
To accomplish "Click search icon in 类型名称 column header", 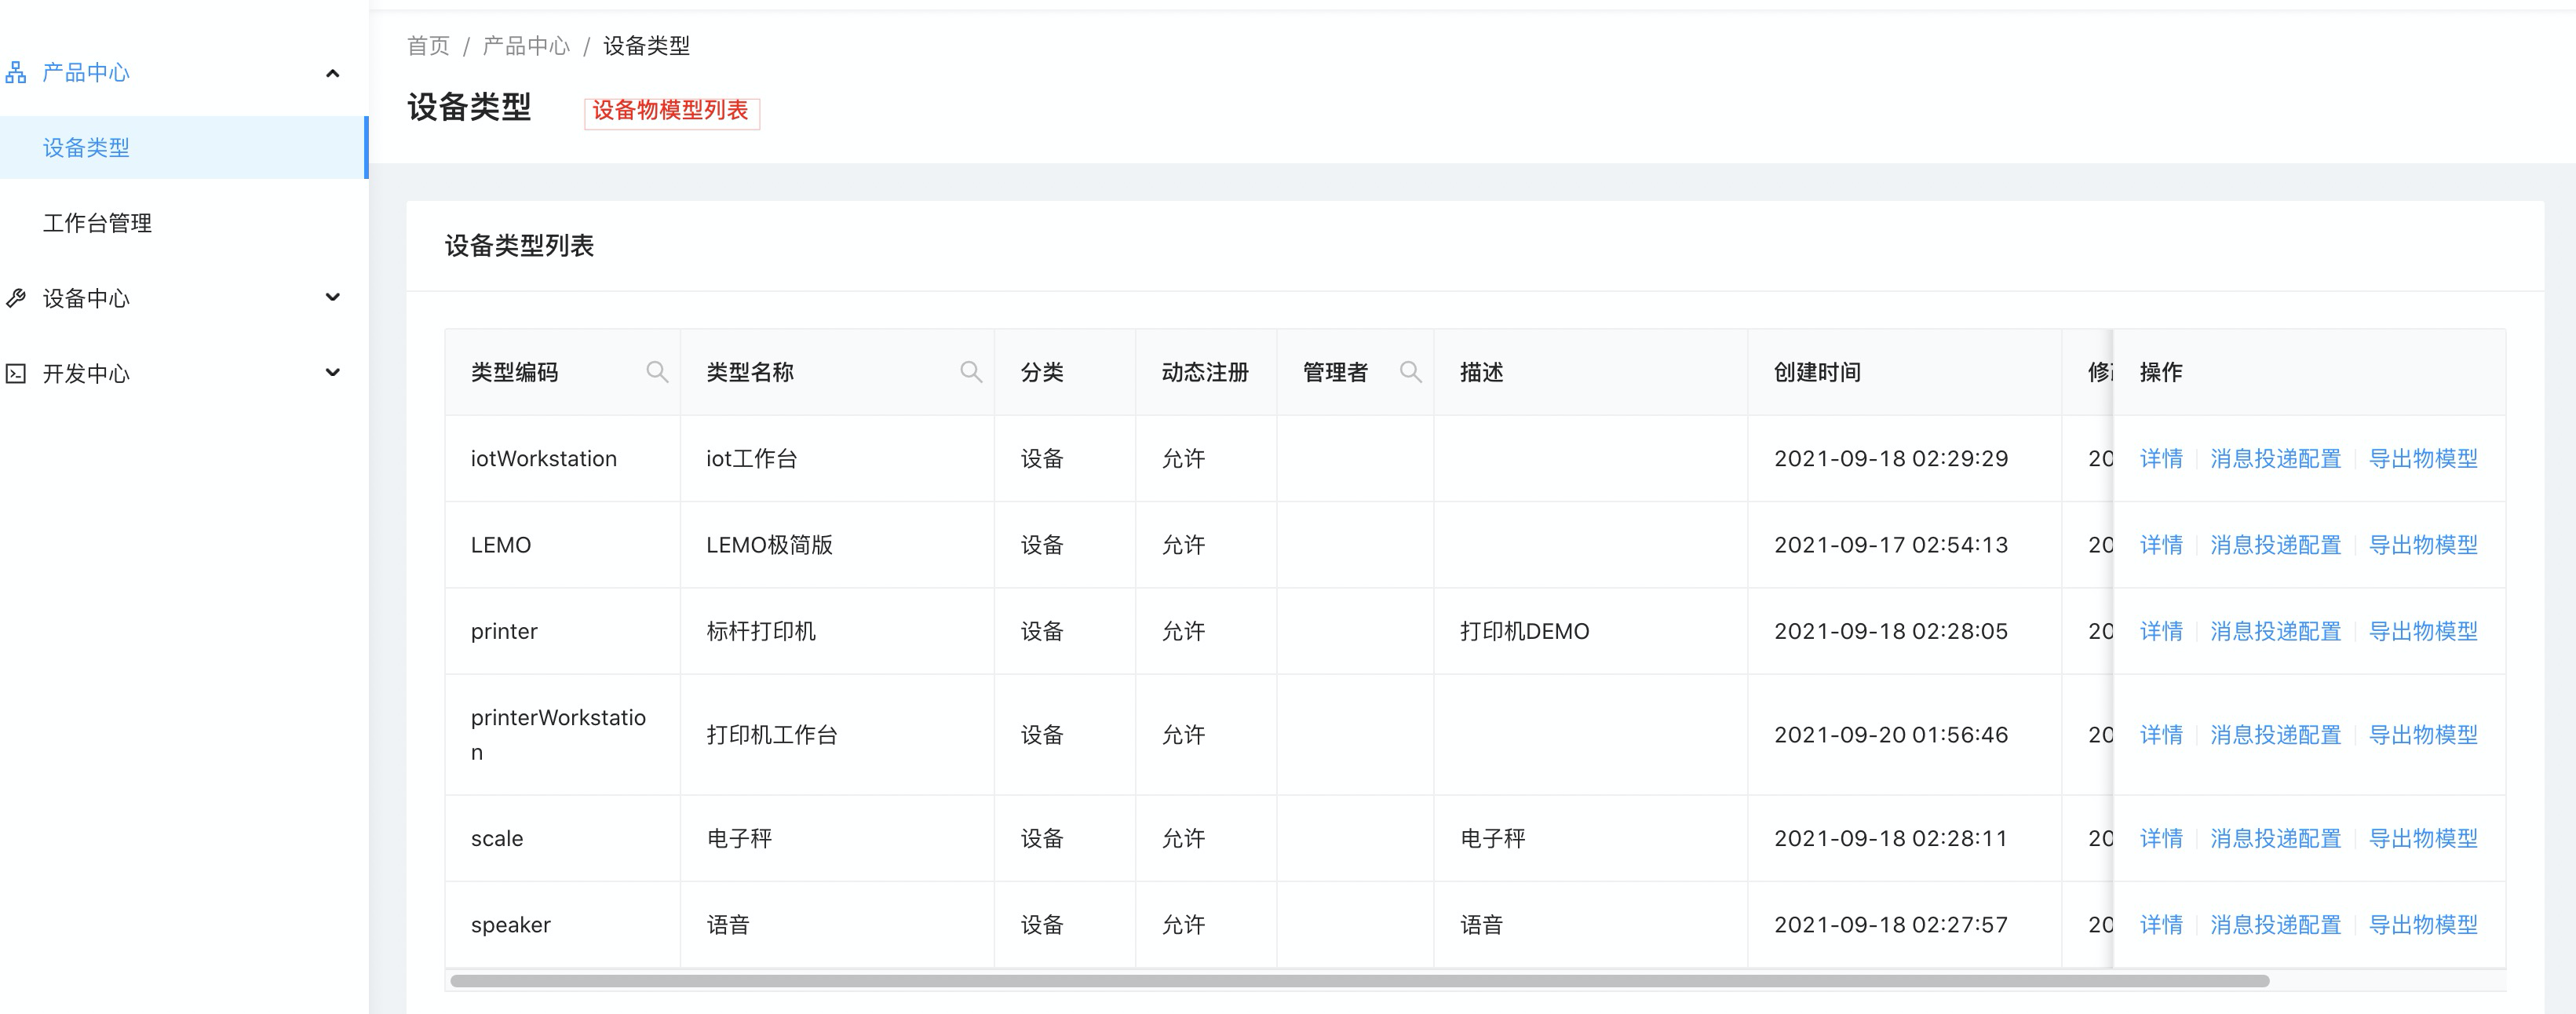I will click(970, 372).
